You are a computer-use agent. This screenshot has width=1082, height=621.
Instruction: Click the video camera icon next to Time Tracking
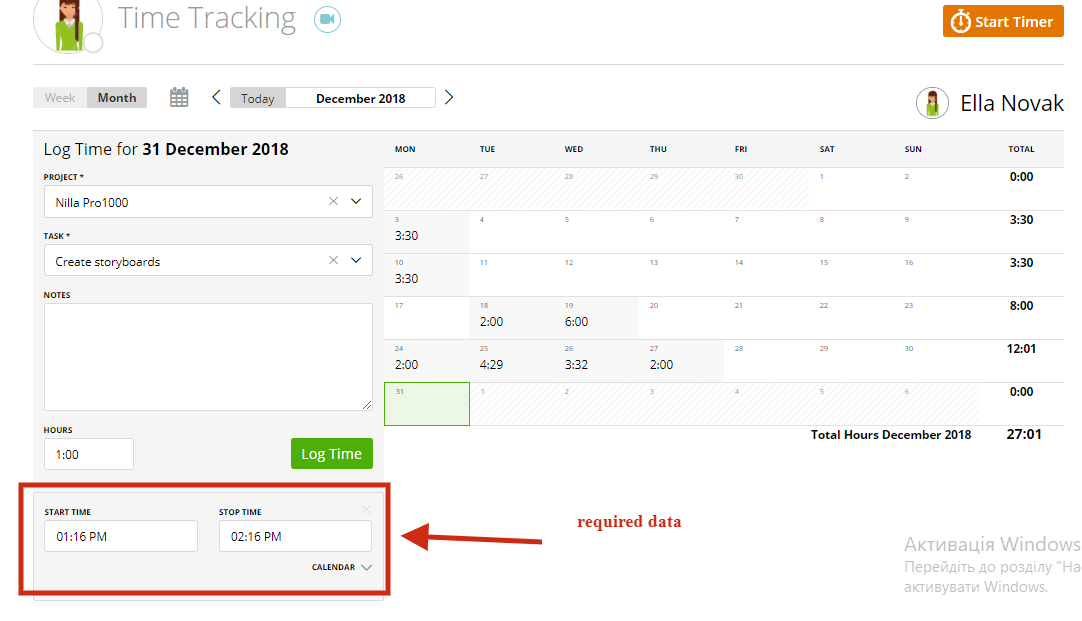326,18
